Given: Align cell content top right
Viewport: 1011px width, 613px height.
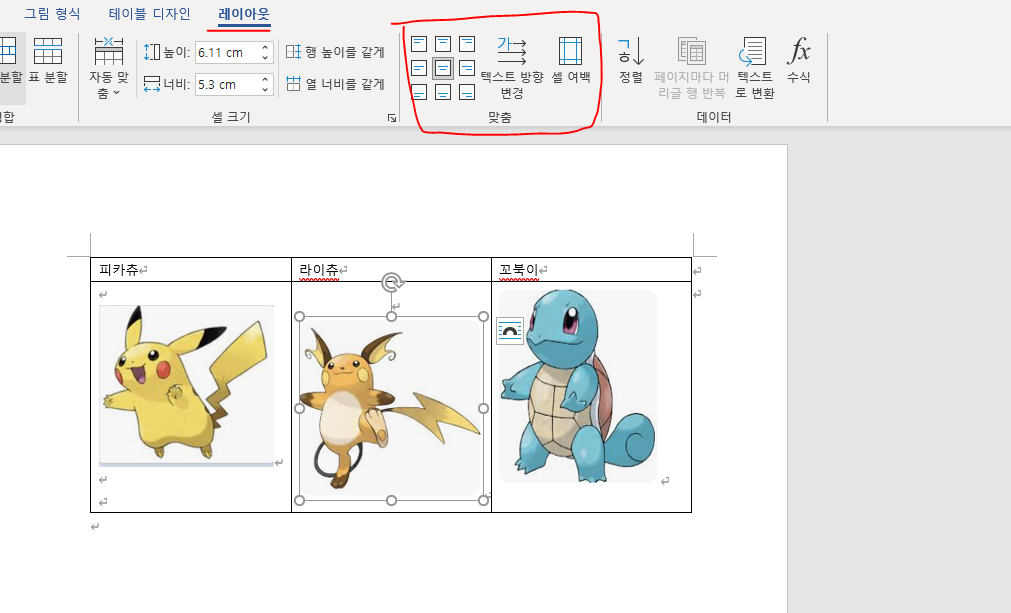Looking at the screenshot, I should (467, 44).
